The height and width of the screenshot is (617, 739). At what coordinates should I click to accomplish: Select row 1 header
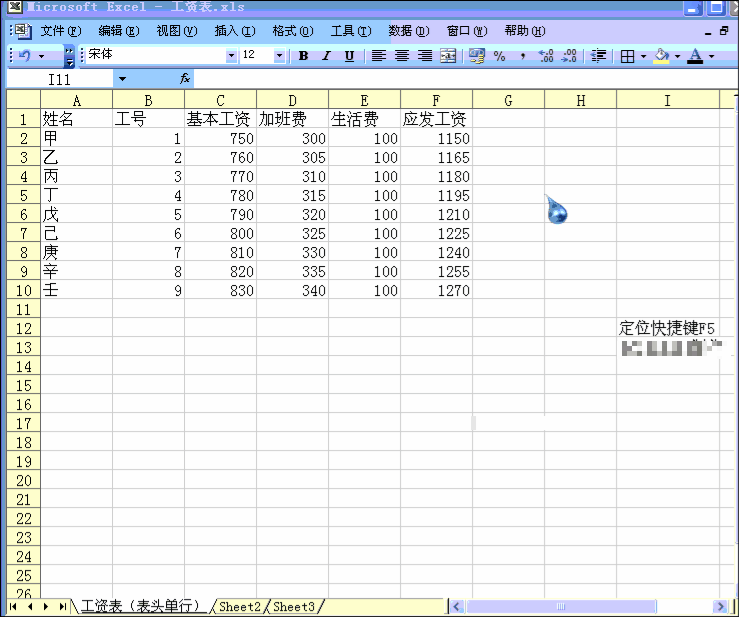(24, 119)
